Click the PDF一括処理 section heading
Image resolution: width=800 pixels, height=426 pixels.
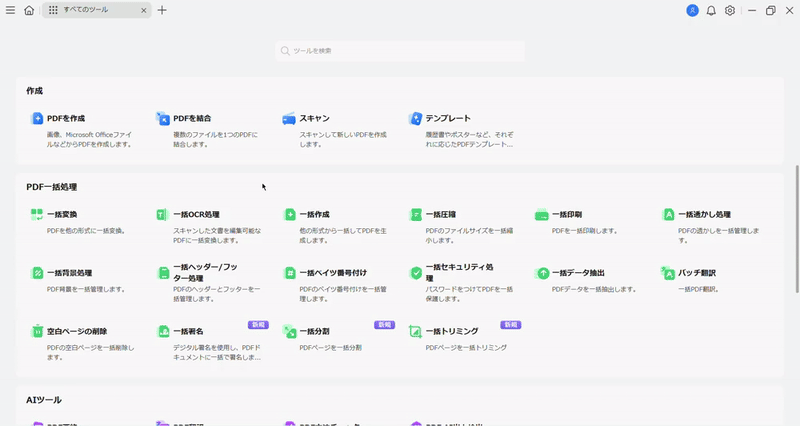point(52,187)
